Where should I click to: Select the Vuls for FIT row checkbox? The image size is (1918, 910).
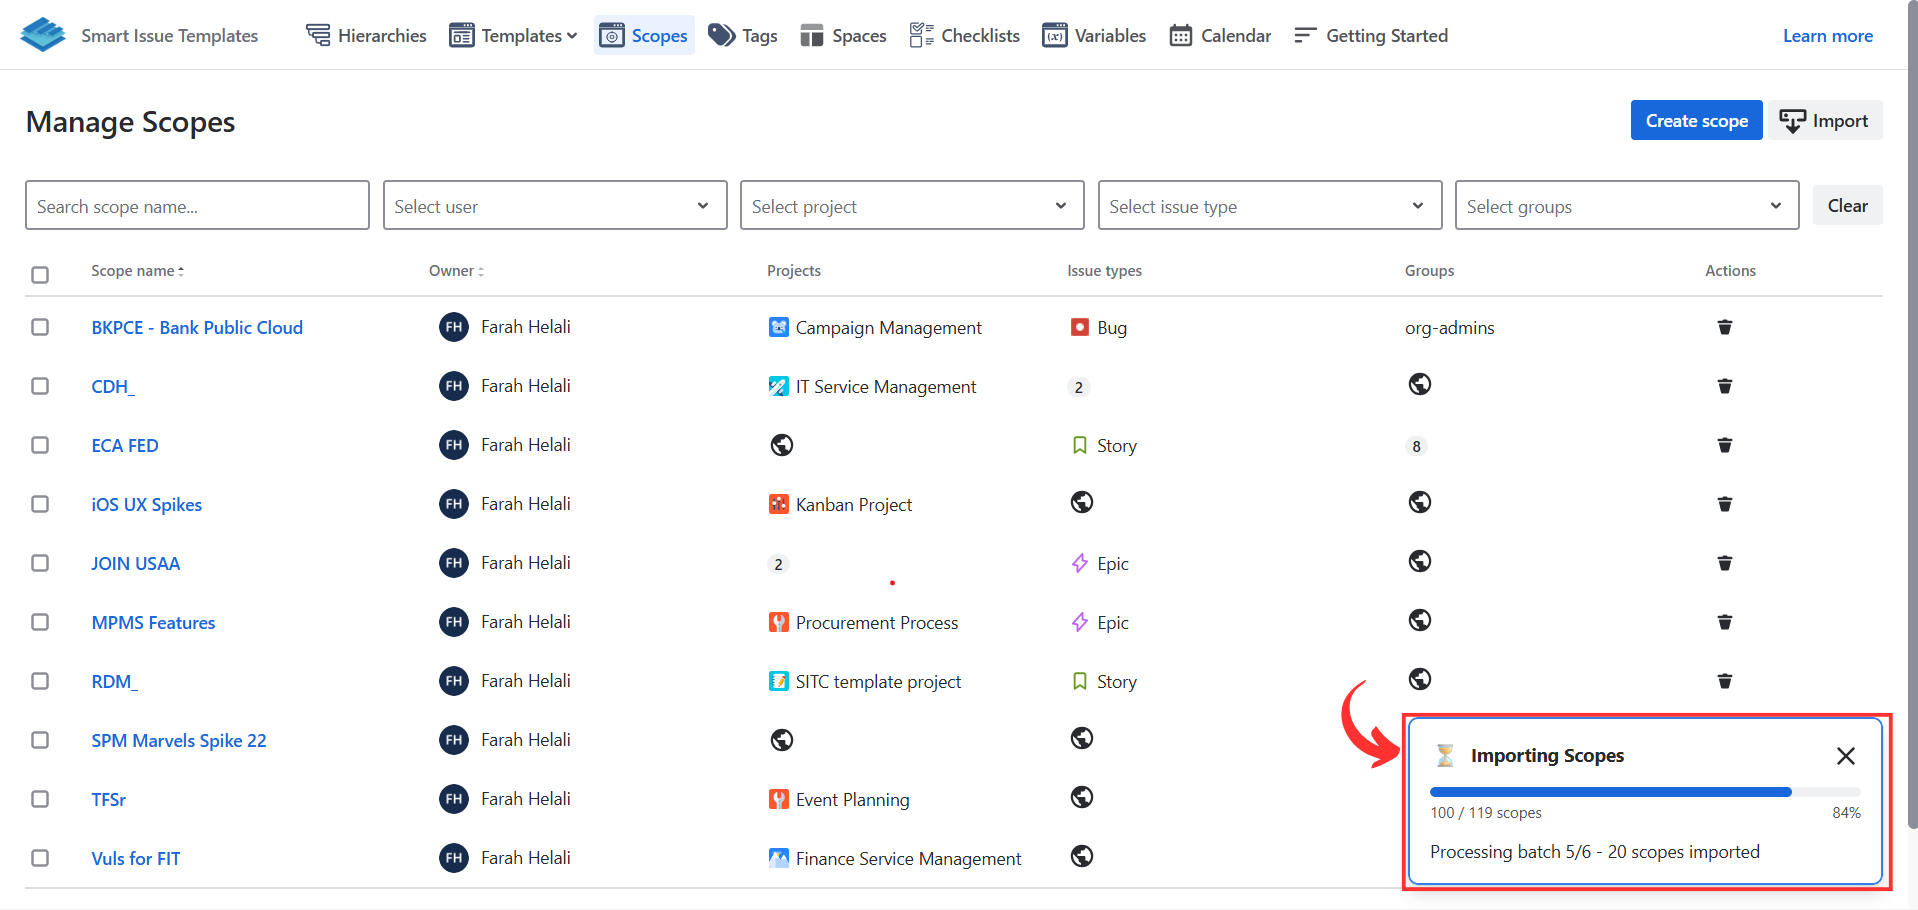(40, 858)
